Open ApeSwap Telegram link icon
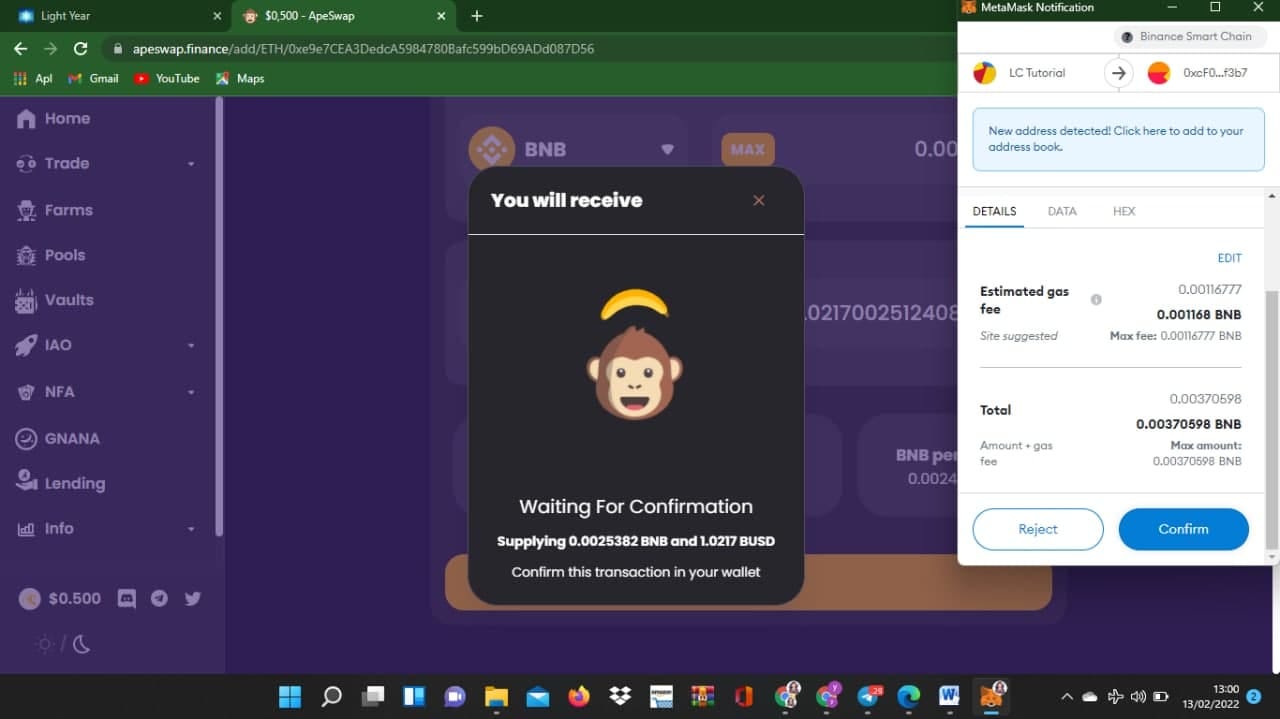The width and height of the screenshot is (1280, 719). click(x=159, y=598)
